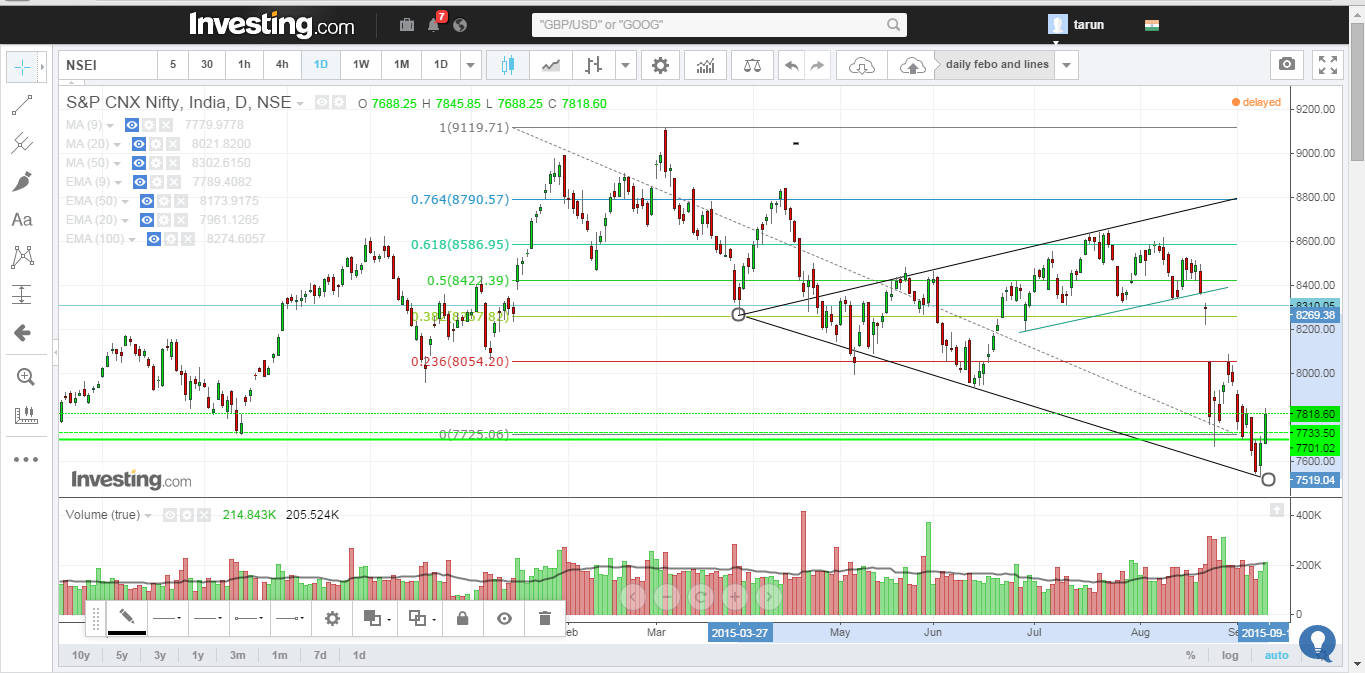The image size is (1365, 673).
Task: Toggle fullscreen chart mode
Action: point(1328,65)
